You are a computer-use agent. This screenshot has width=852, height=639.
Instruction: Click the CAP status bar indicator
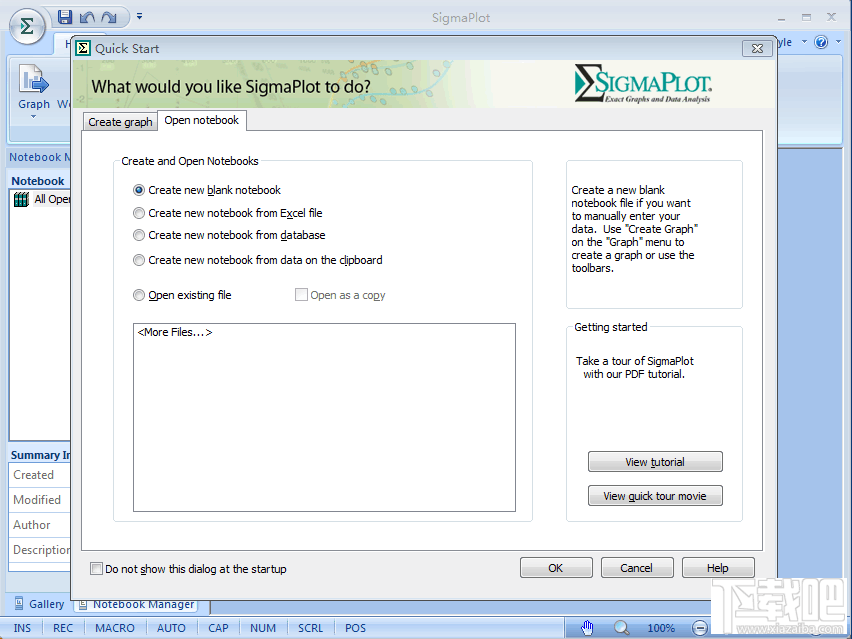coord(218,628)
